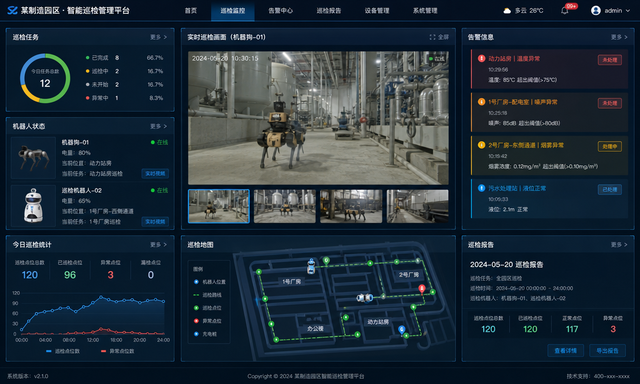The width and height of the screenshot is (640, 384).
Task: Open the 系统管理 tab
Action: 425,11
